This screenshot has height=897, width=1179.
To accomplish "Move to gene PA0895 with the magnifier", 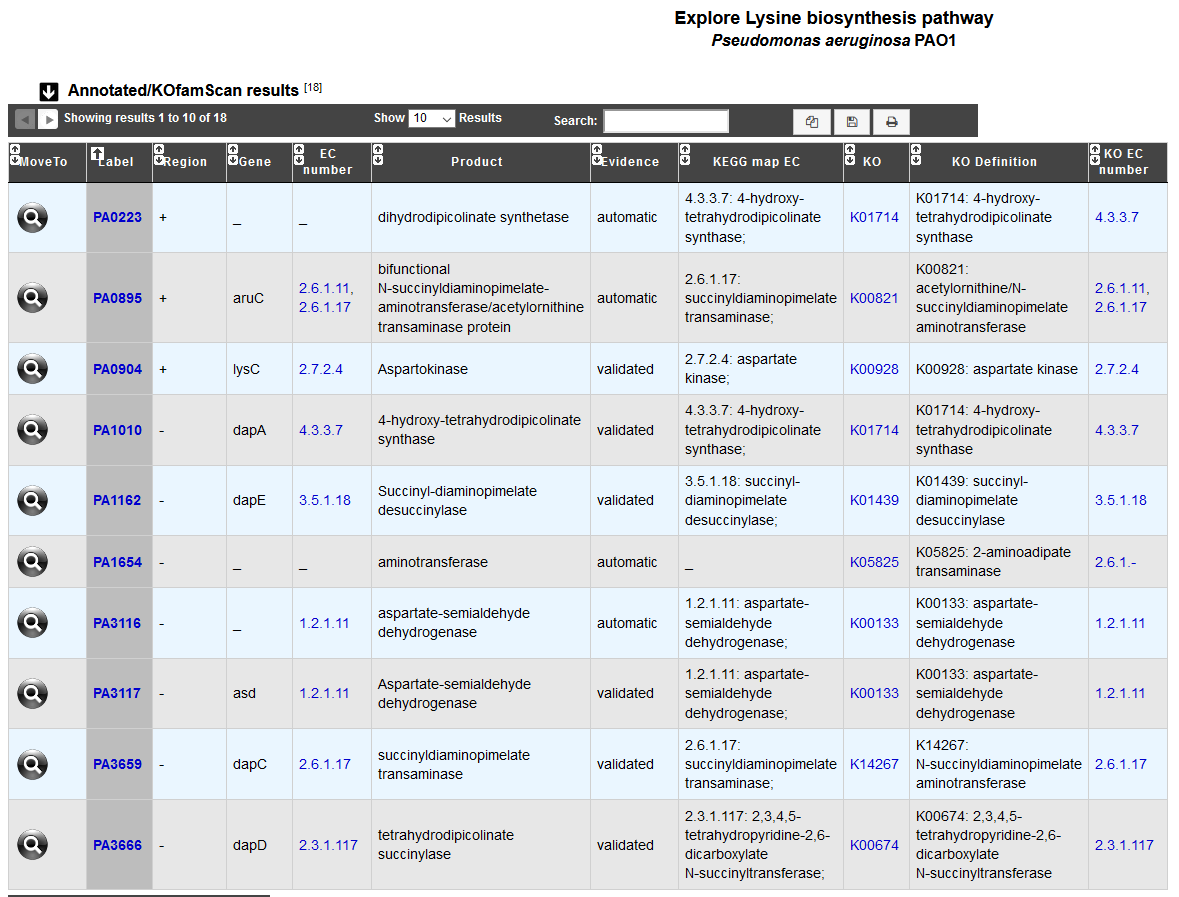I will [32, 298].
